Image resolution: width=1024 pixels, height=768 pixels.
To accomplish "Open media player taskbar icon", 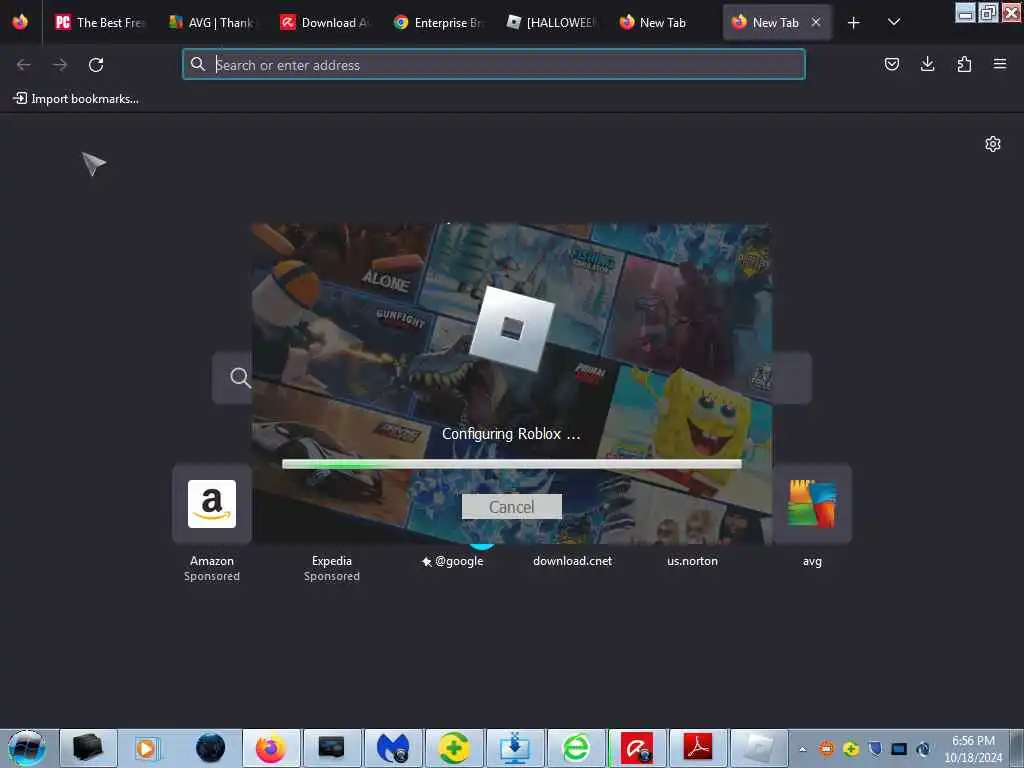I will click(148, 748).
